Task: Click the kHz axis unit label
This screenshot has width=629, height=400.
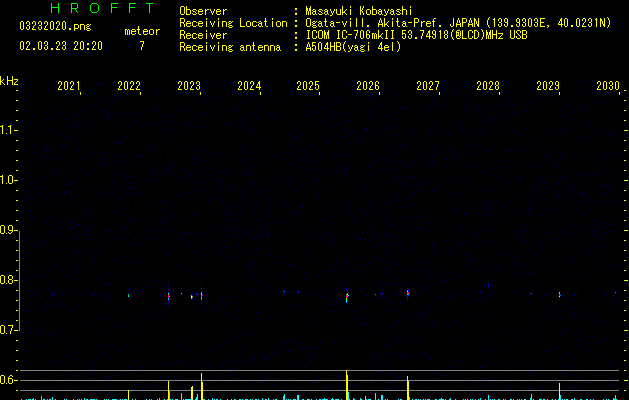Action: [9, 81]
